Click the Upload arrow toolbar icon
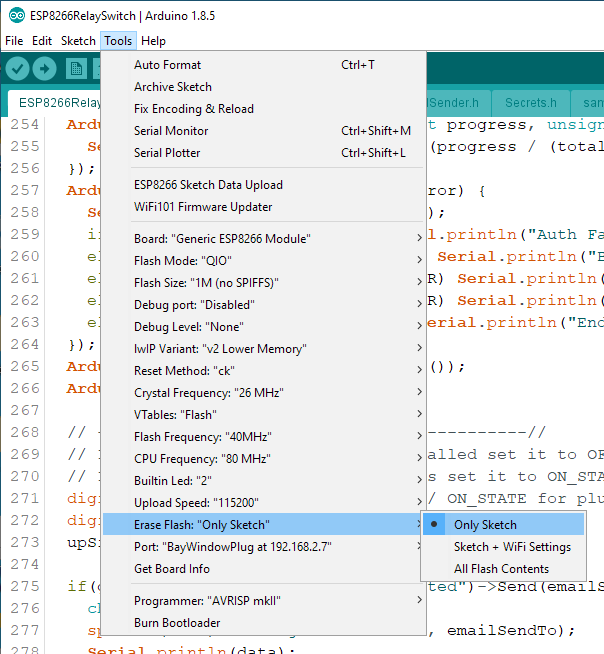This screenshot has height=654, width=604. (x=44, y=68)
